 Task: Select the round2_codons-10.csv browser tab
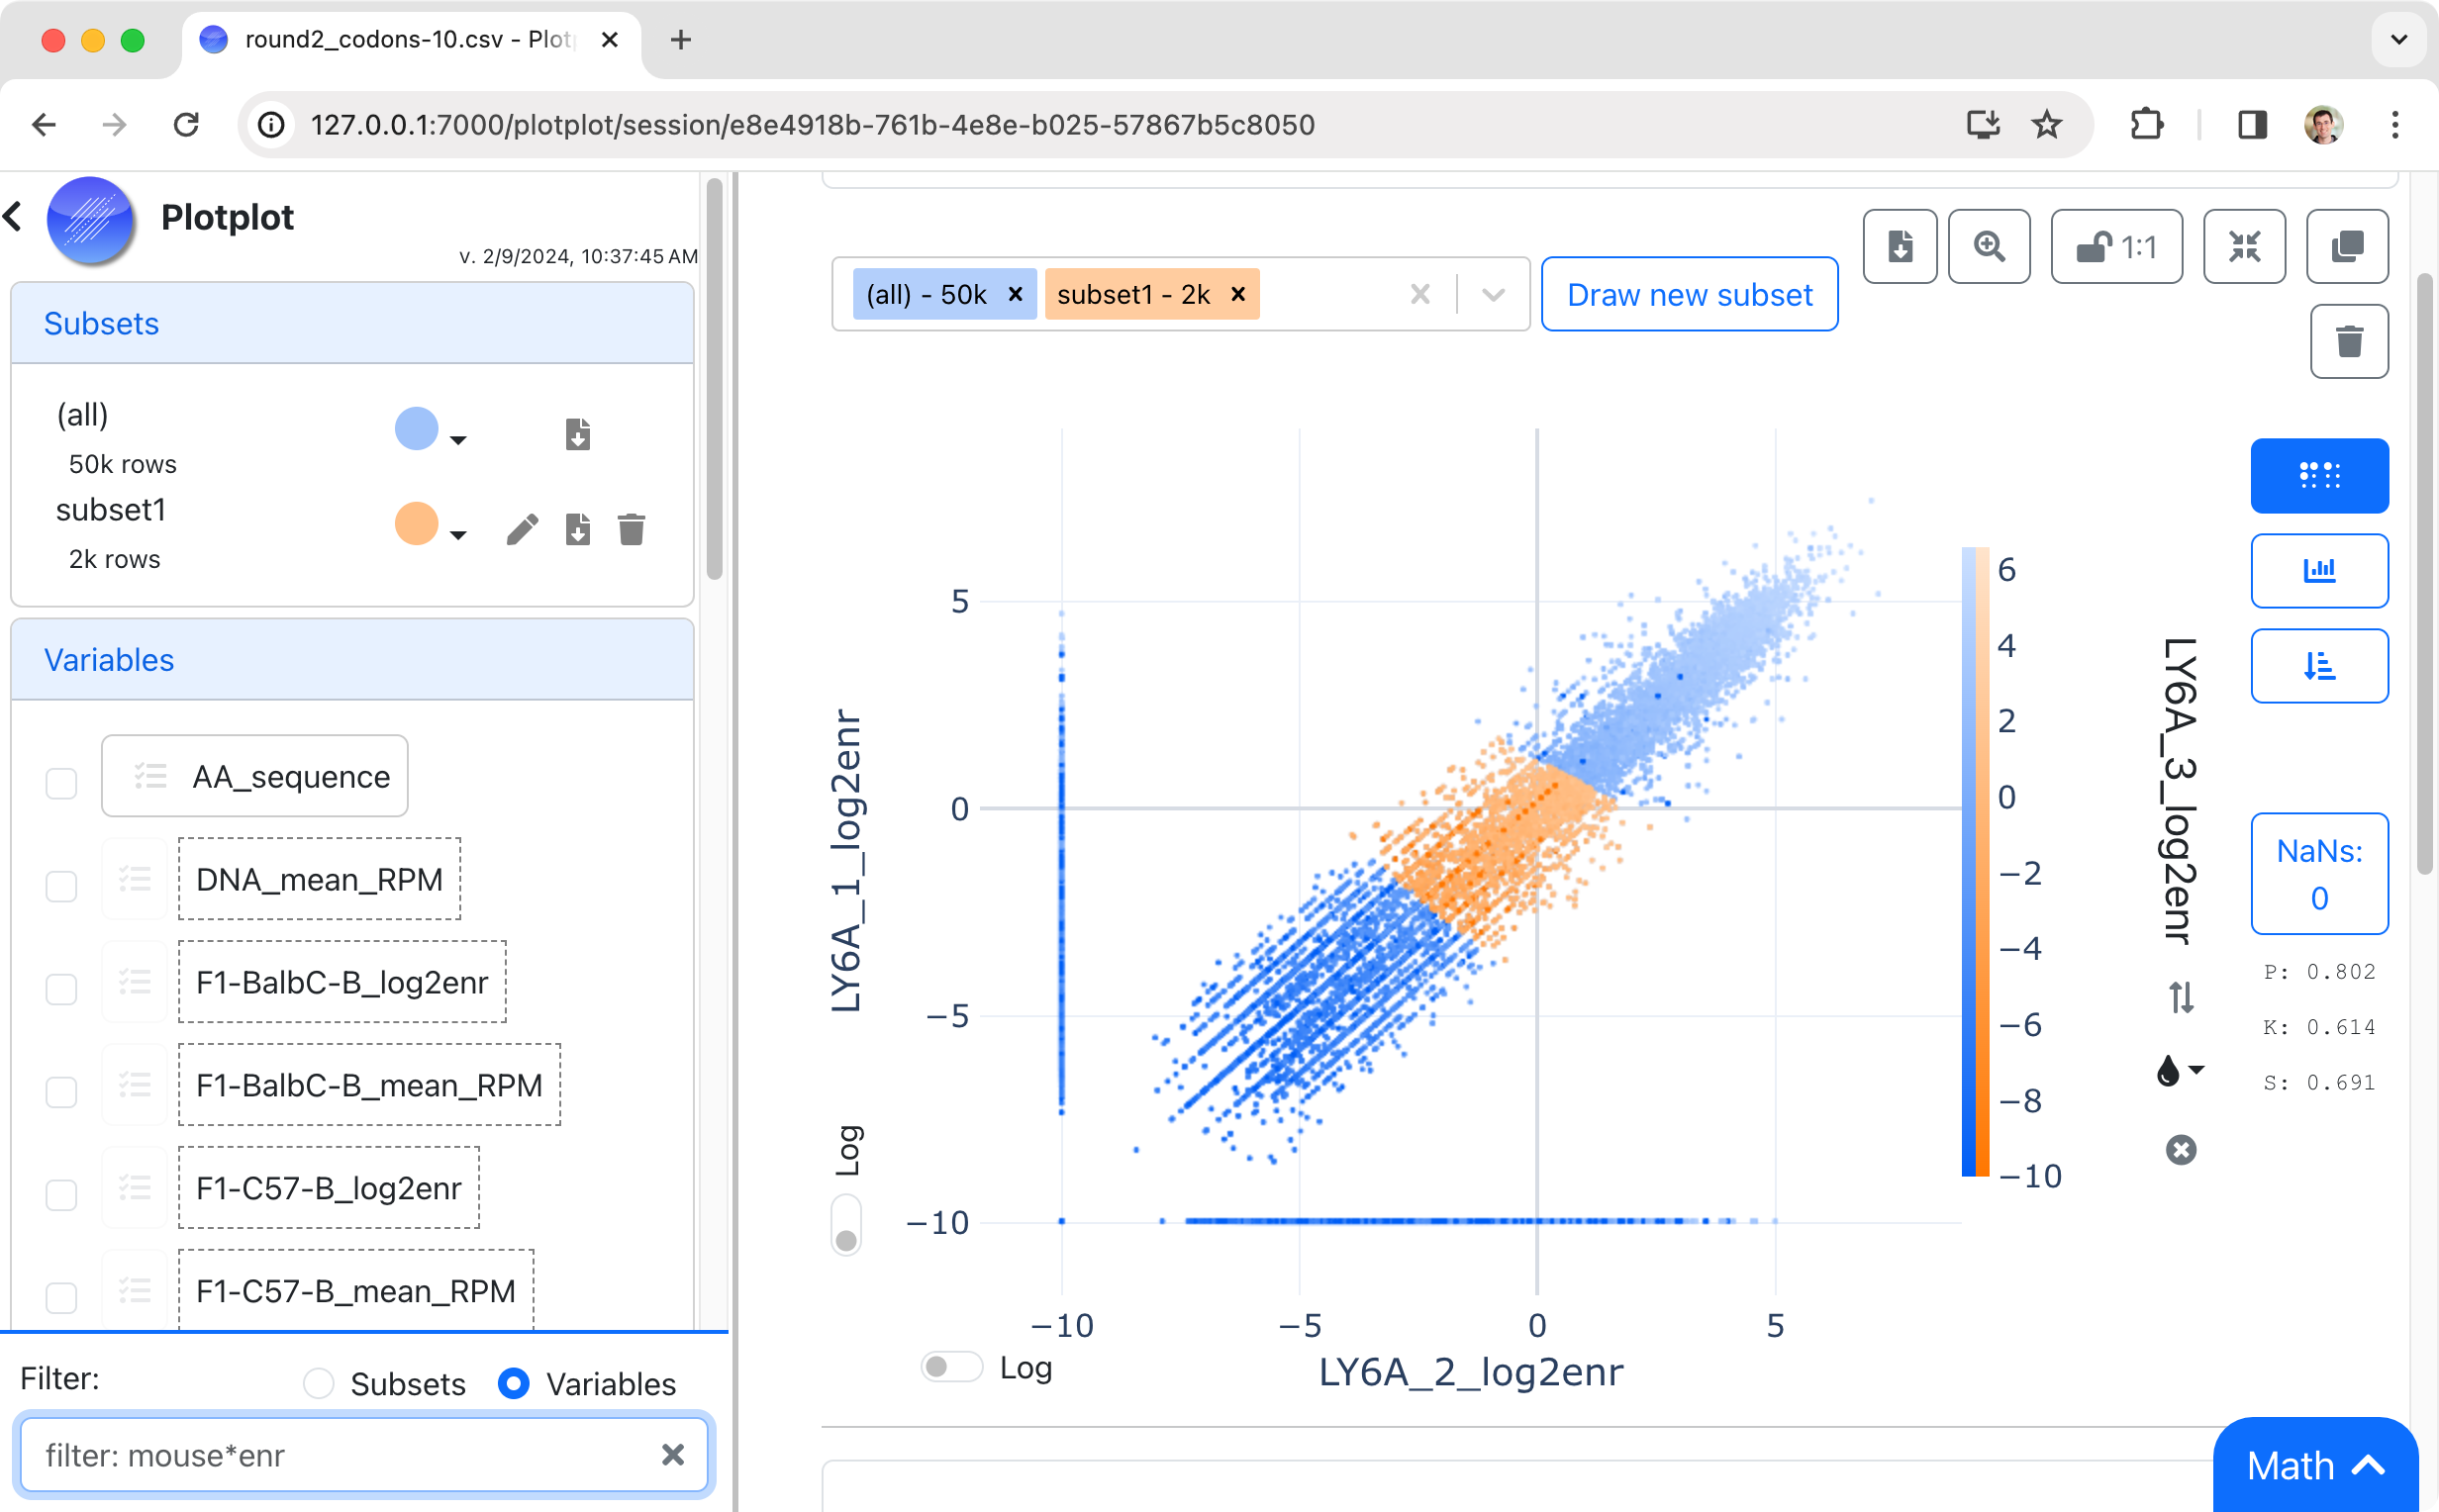coord(410,40)
